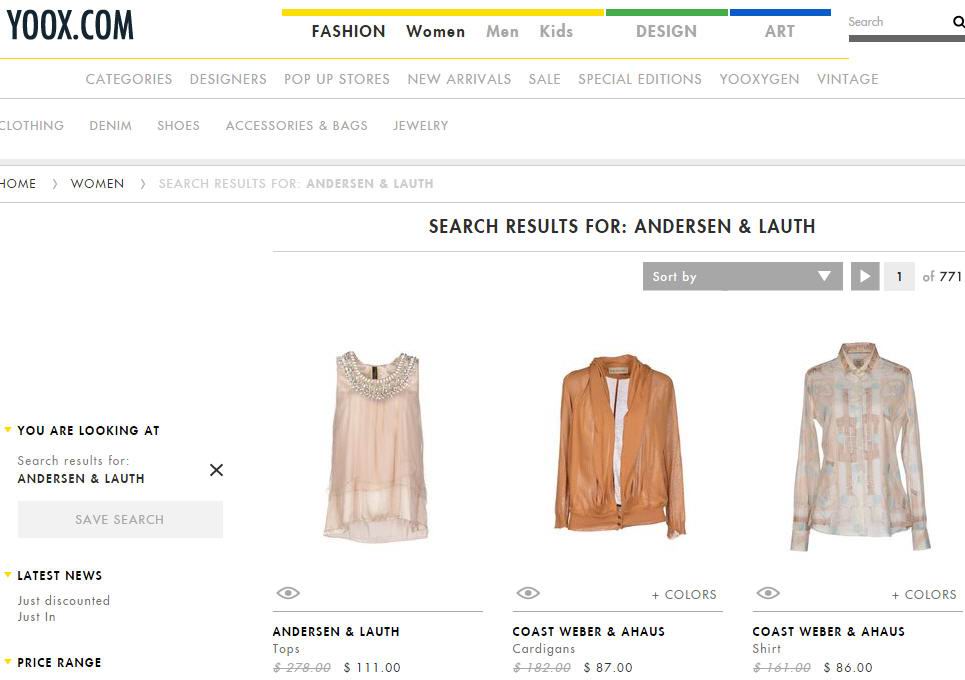This screenshot has width=965, height=680.
Task: Open the beaded pink top image
Action: pos(376,447)
